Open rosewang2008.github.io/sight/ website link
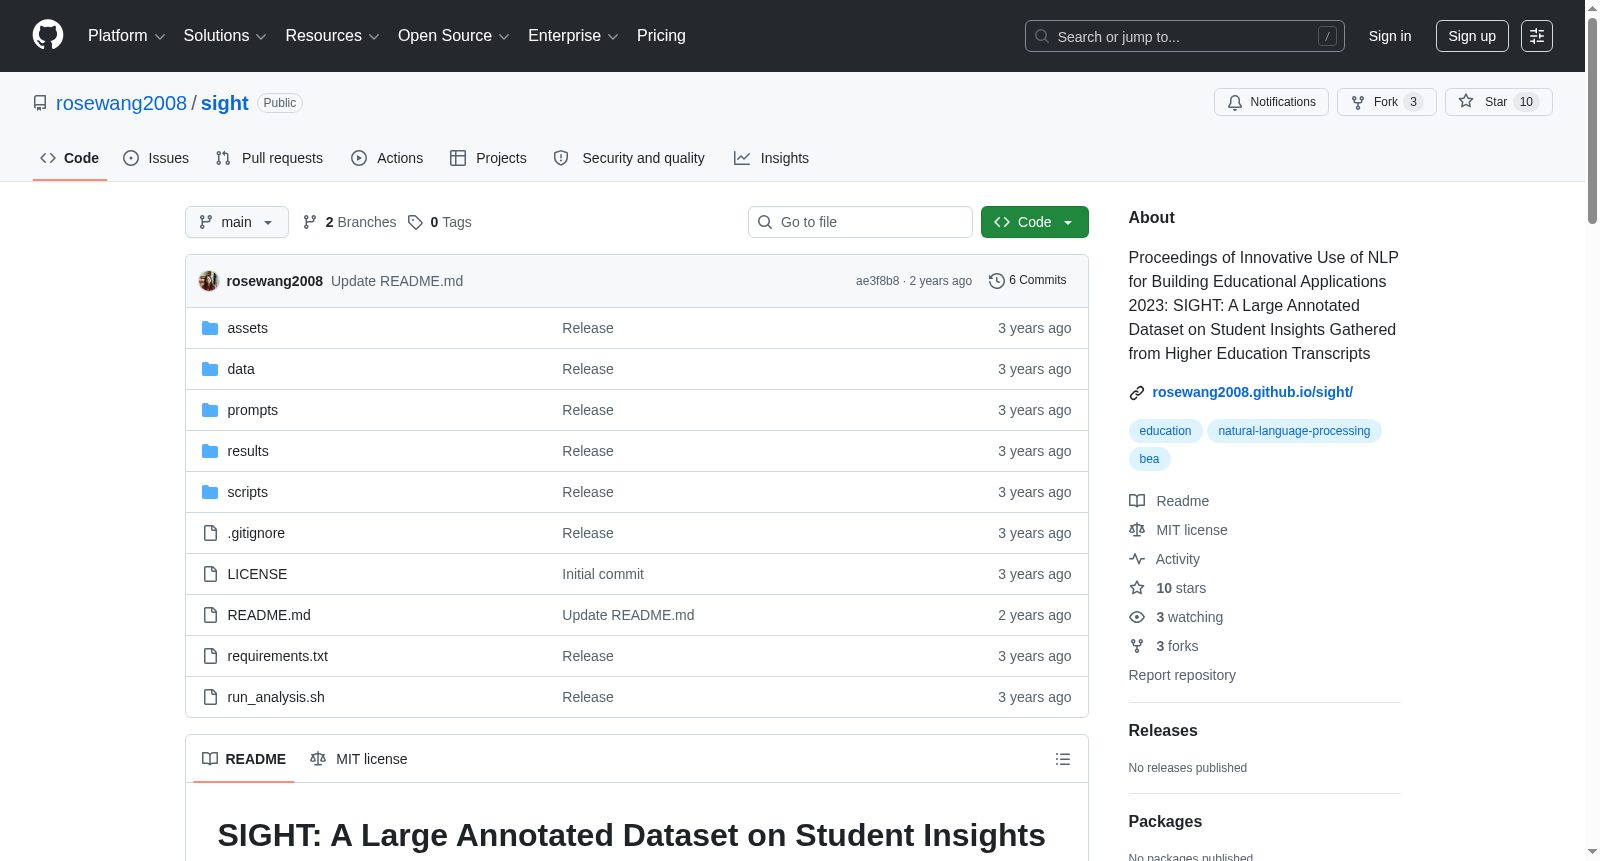Viewport: 1600px width, 861px height. click(x=1253, y=392)
